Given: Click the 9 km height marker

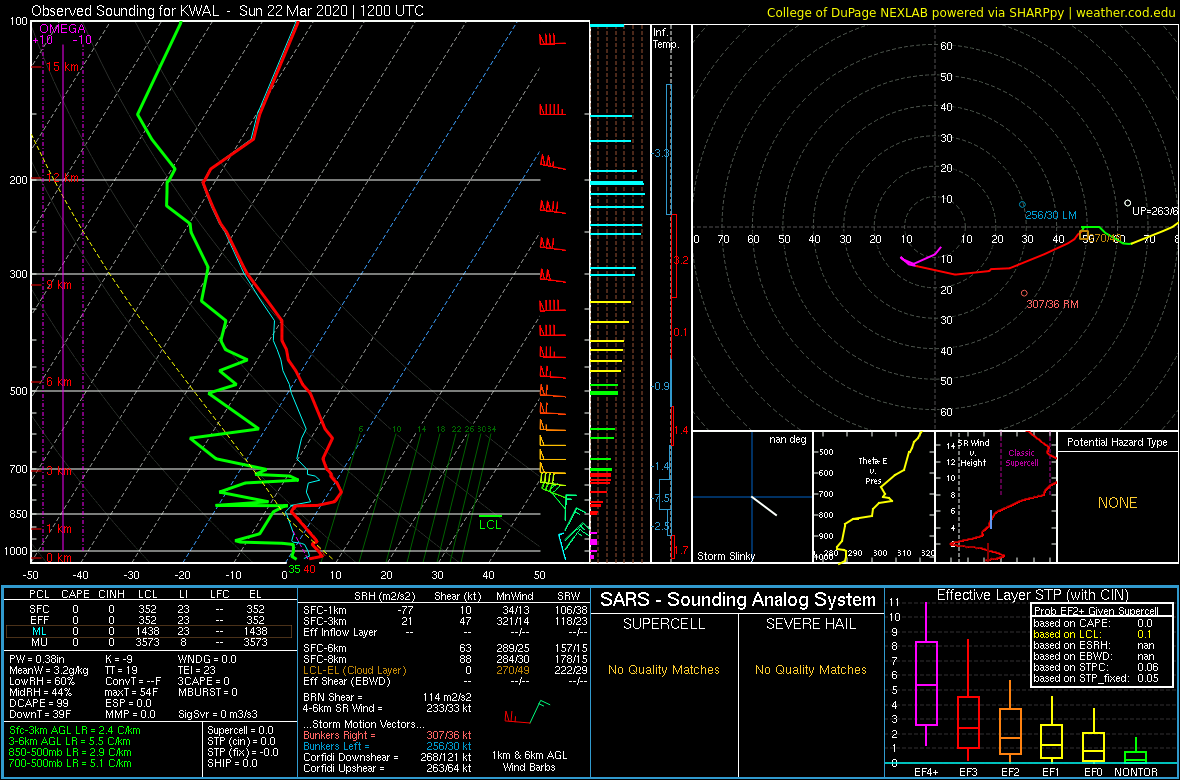Looking at the screenshot, I should point(53,285).
